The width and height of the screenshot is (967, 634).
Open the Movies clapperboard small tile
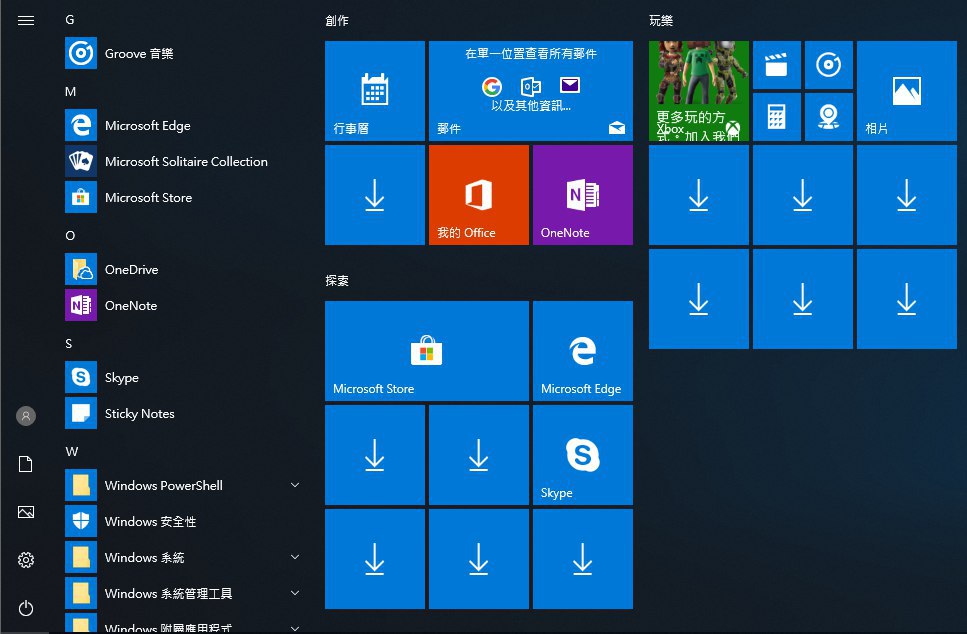coord(777,65)
